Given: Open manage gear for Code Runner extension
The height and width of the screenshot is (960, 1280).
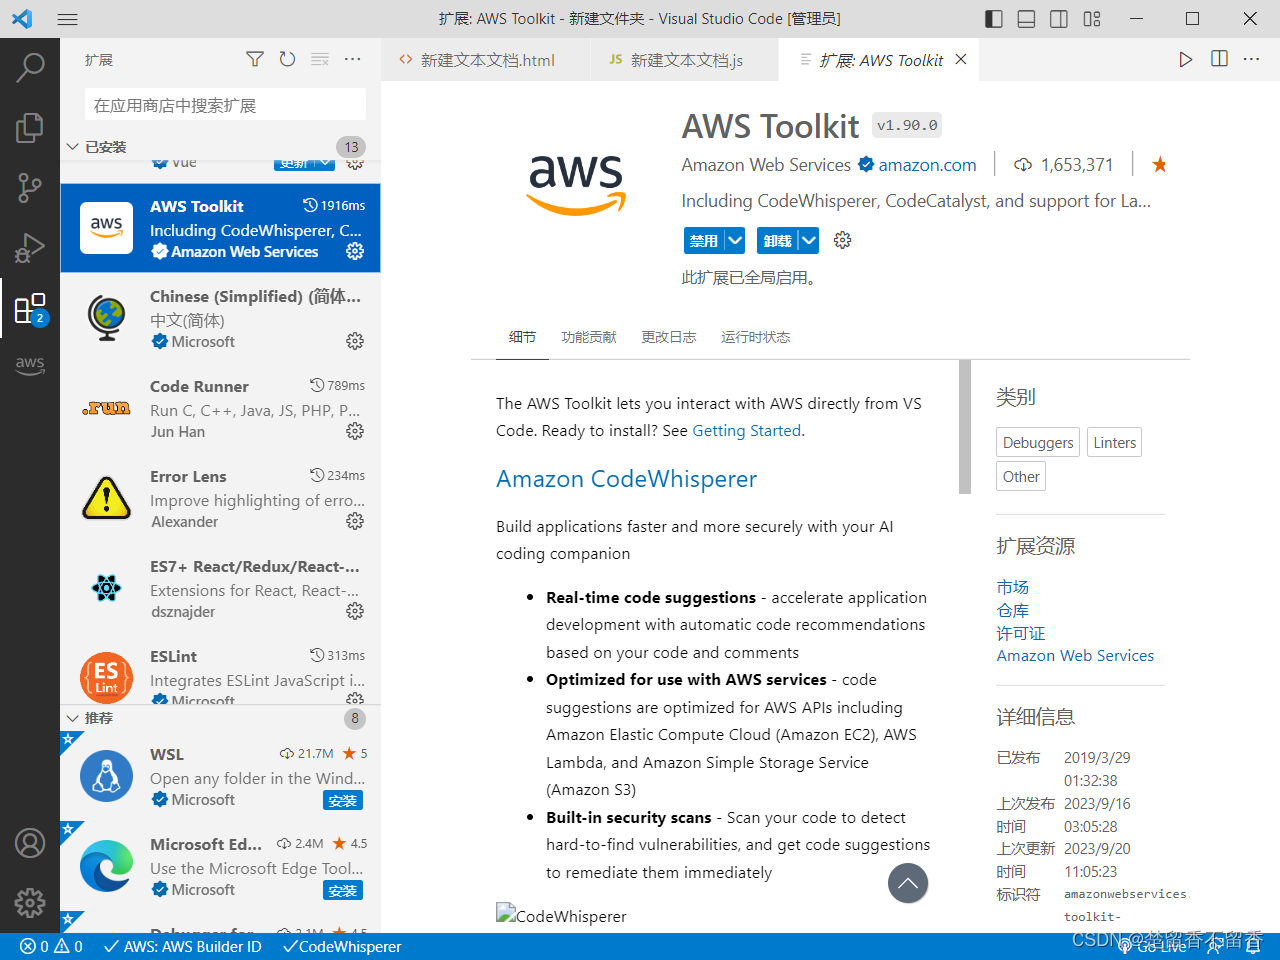Looking at the screenshot, I should (x=355, y=431).
